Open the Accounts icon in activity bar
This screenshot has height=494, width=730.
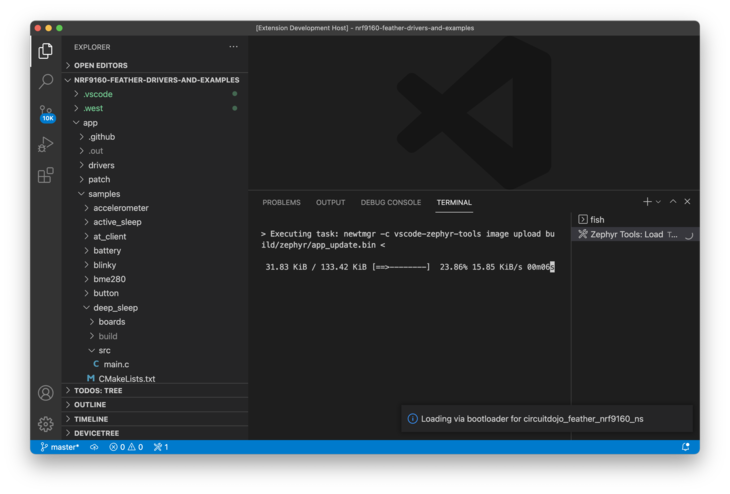pyautogui.click(x=46, y=393)
